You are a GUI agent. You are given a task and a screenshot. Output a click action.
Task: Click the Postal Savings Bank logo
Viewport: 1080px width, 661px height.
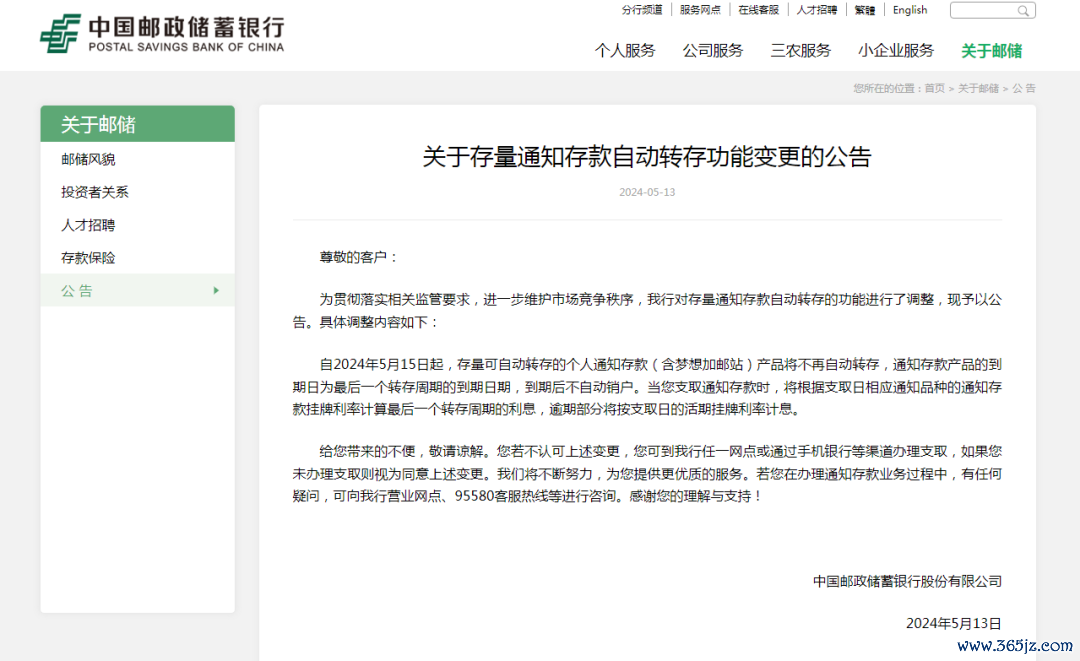pos(162,34)
